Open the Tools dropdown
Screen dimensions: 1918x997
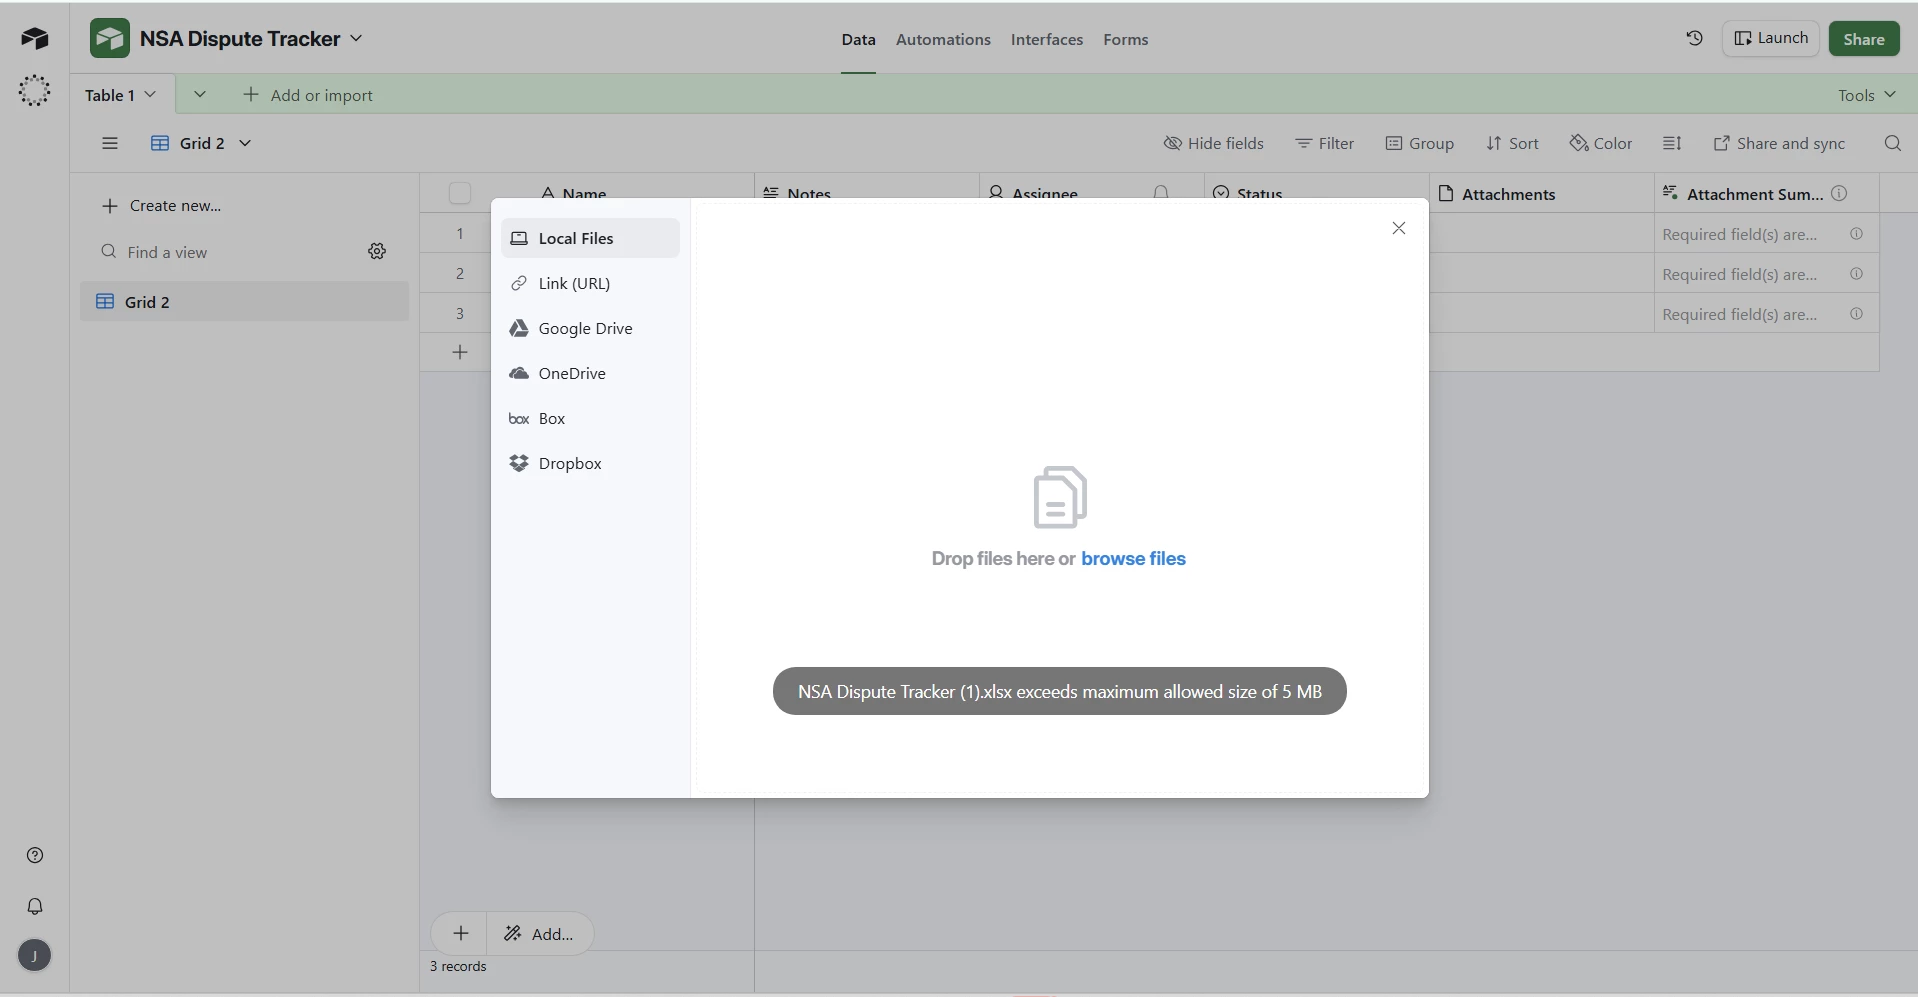1866,95
